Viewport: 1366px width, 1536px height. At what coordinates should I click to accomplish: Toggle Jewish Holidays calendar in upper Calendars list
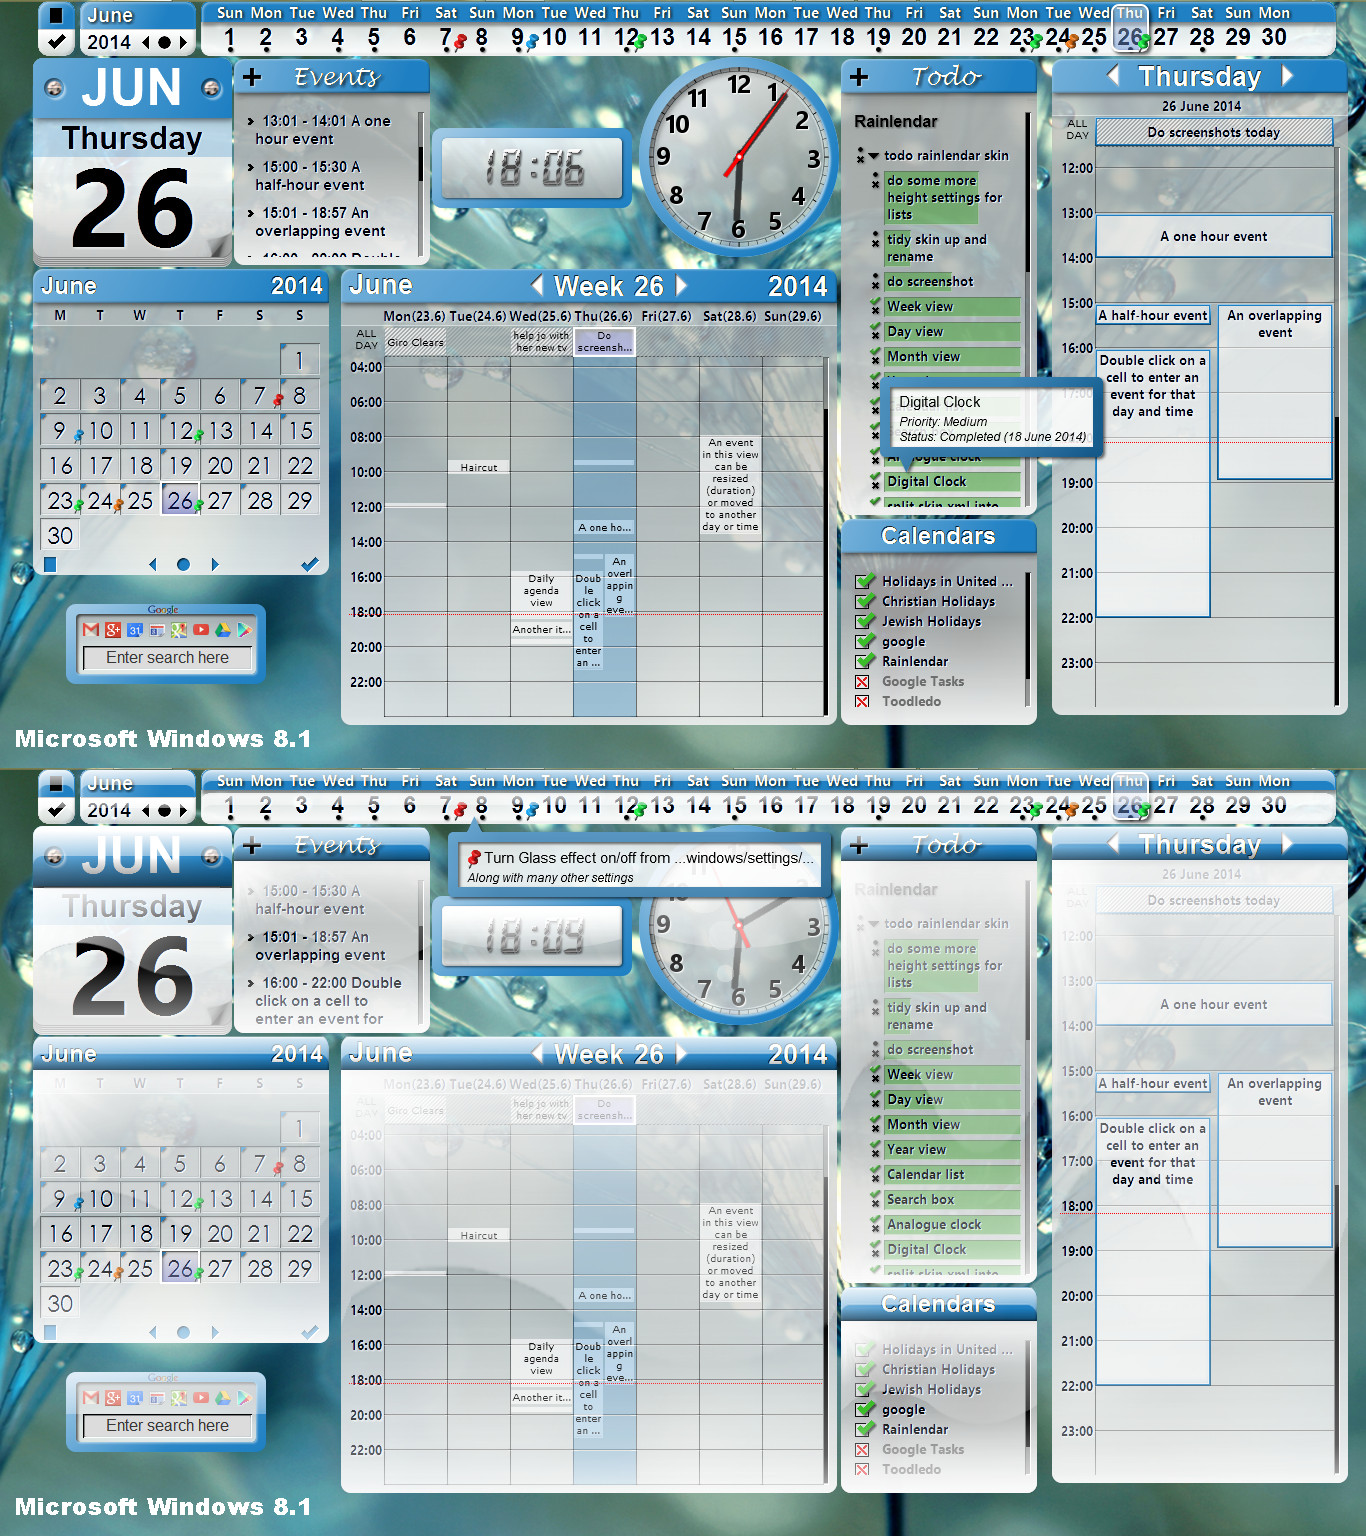tap(865, 621)
